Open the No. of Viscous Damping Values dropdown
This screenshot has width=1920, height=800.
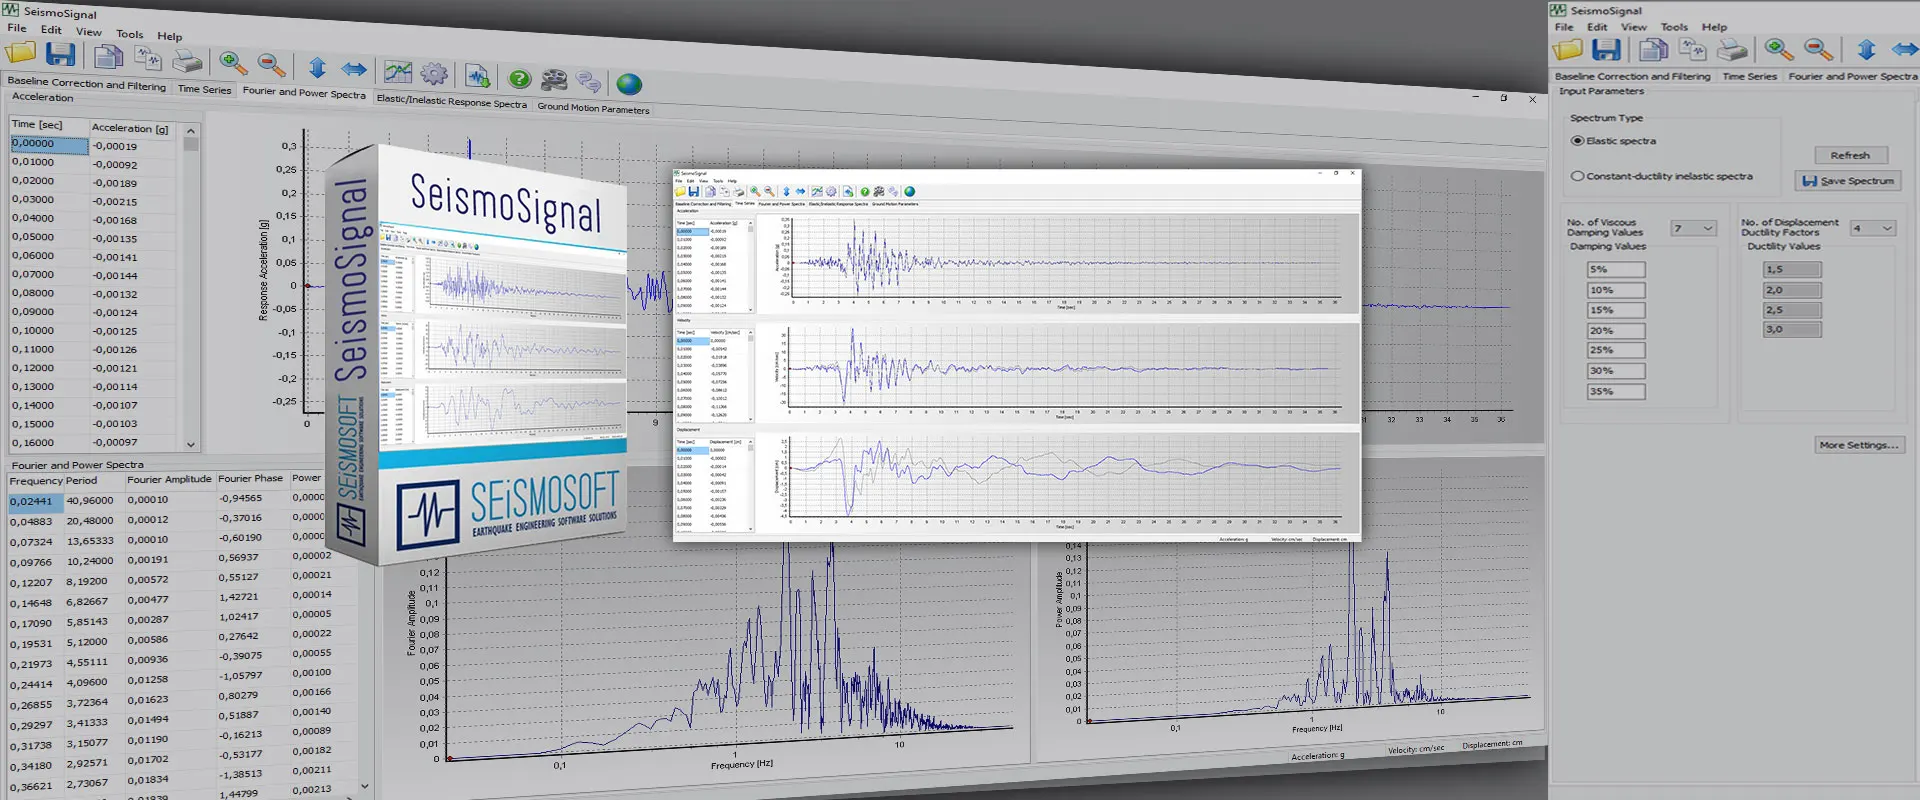[x=1693, y=229]
